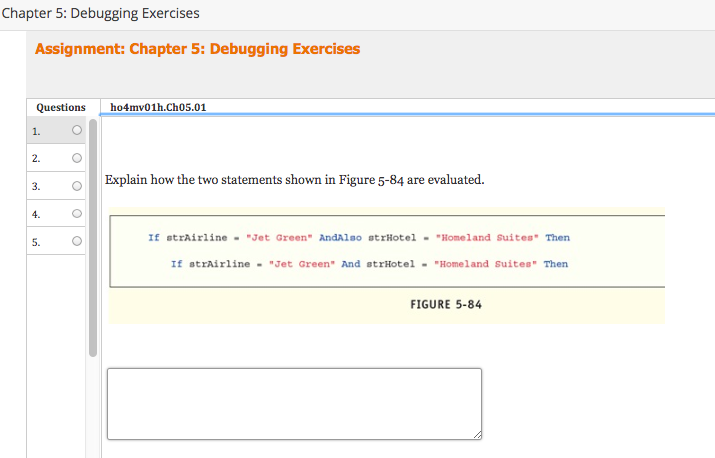Click the Questions column header
715x458 pixels.
(x=61, y=107)
